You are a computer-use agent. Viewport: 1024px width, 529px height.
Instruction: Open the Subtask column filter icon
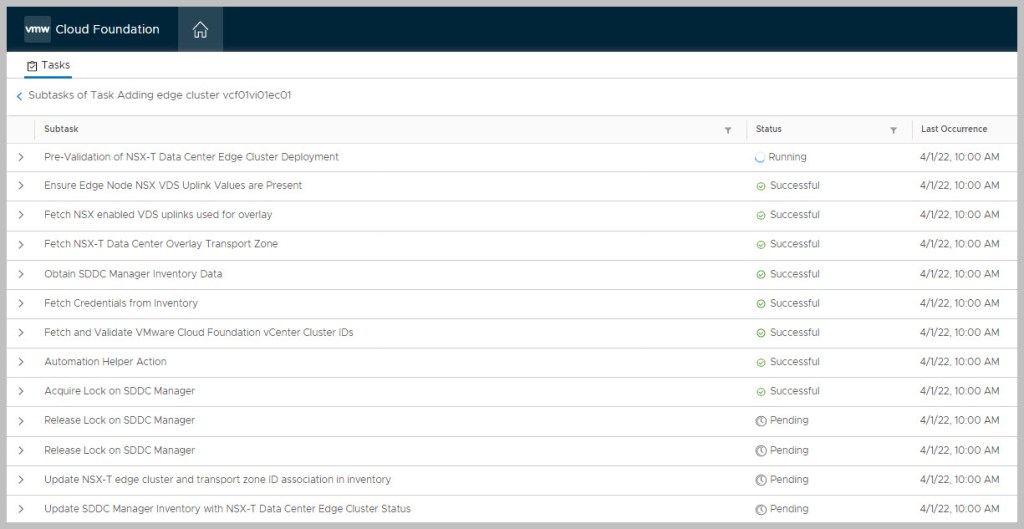(x=728, y=130)
